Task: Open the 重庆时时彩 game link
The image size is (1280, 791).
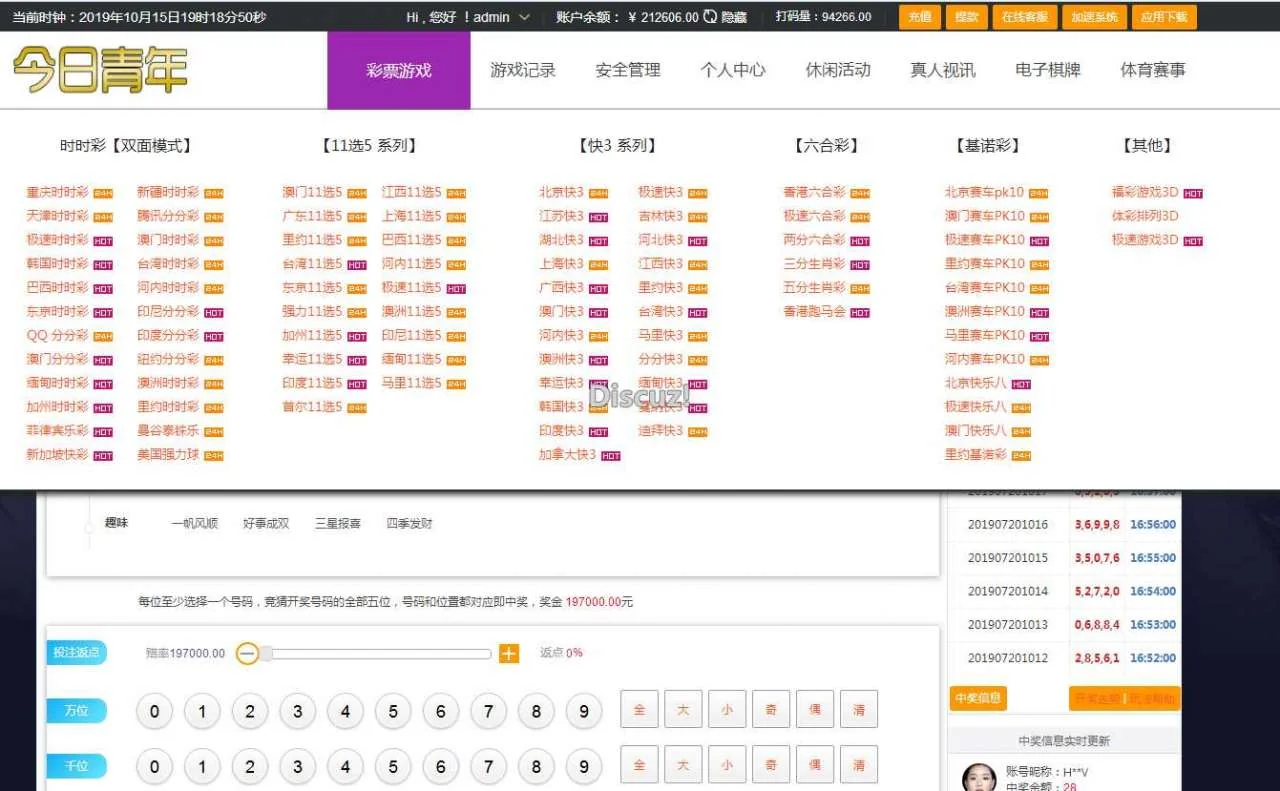Action: click(x=57, y=193)
